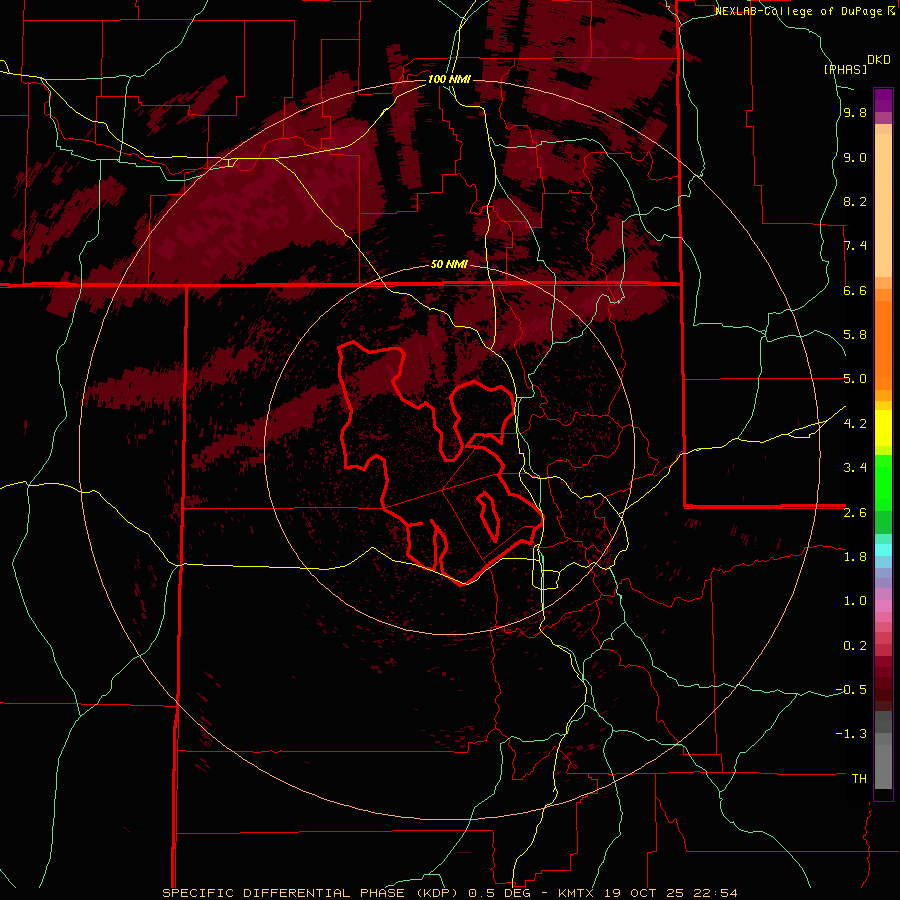Image resolution: width=900 pixels, height=900 pixels.
Task: Click the cyan segment of the color bar
Action: [x=883, y=550]
